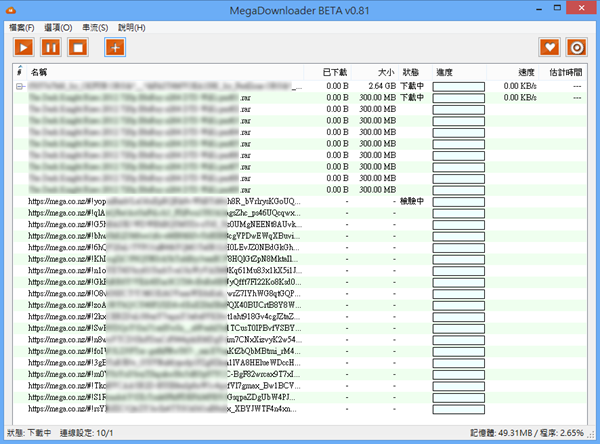Open the 串流(S) menu
This screenshot has width=600, height=444.
95,28
